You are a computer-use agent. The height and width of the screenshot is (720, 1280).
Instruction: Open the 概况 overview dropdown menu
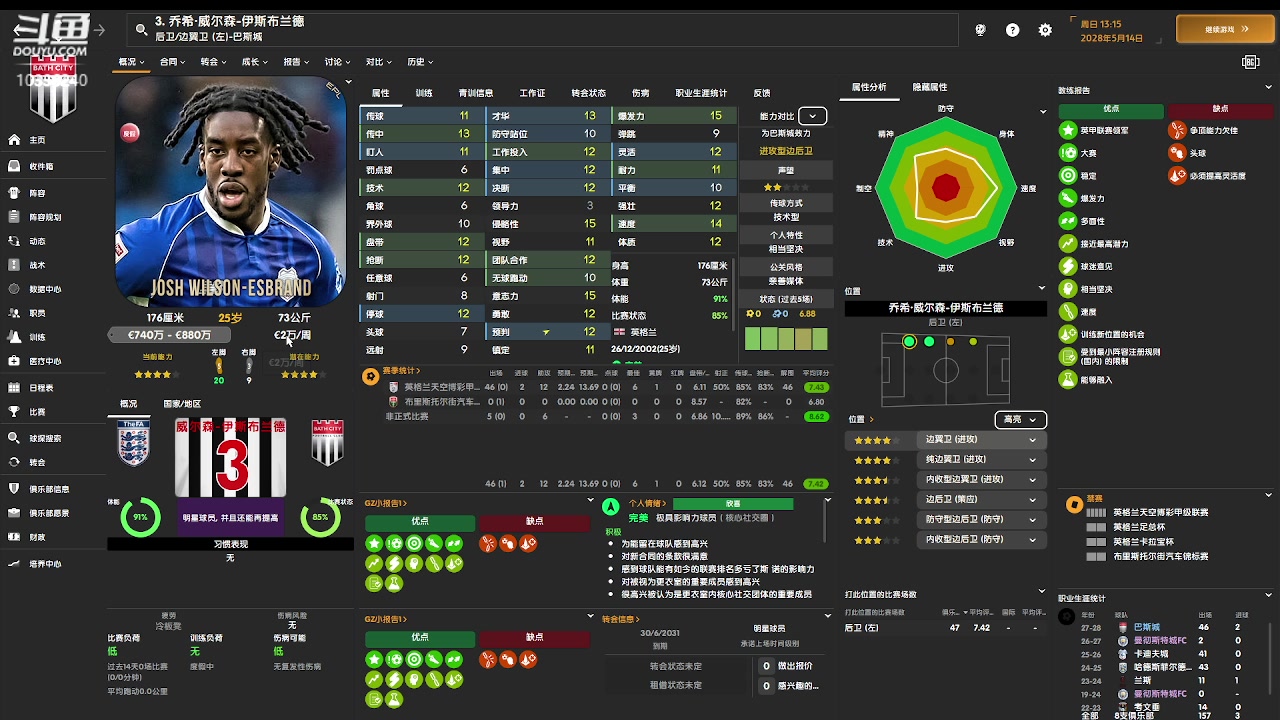(x=131, y=62)
